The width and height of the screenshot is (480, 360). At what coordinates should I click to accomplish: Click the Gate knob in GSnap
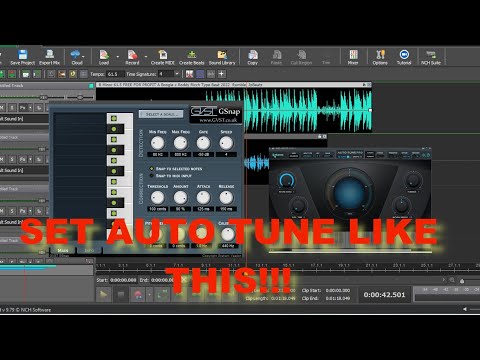pos(203,143)
